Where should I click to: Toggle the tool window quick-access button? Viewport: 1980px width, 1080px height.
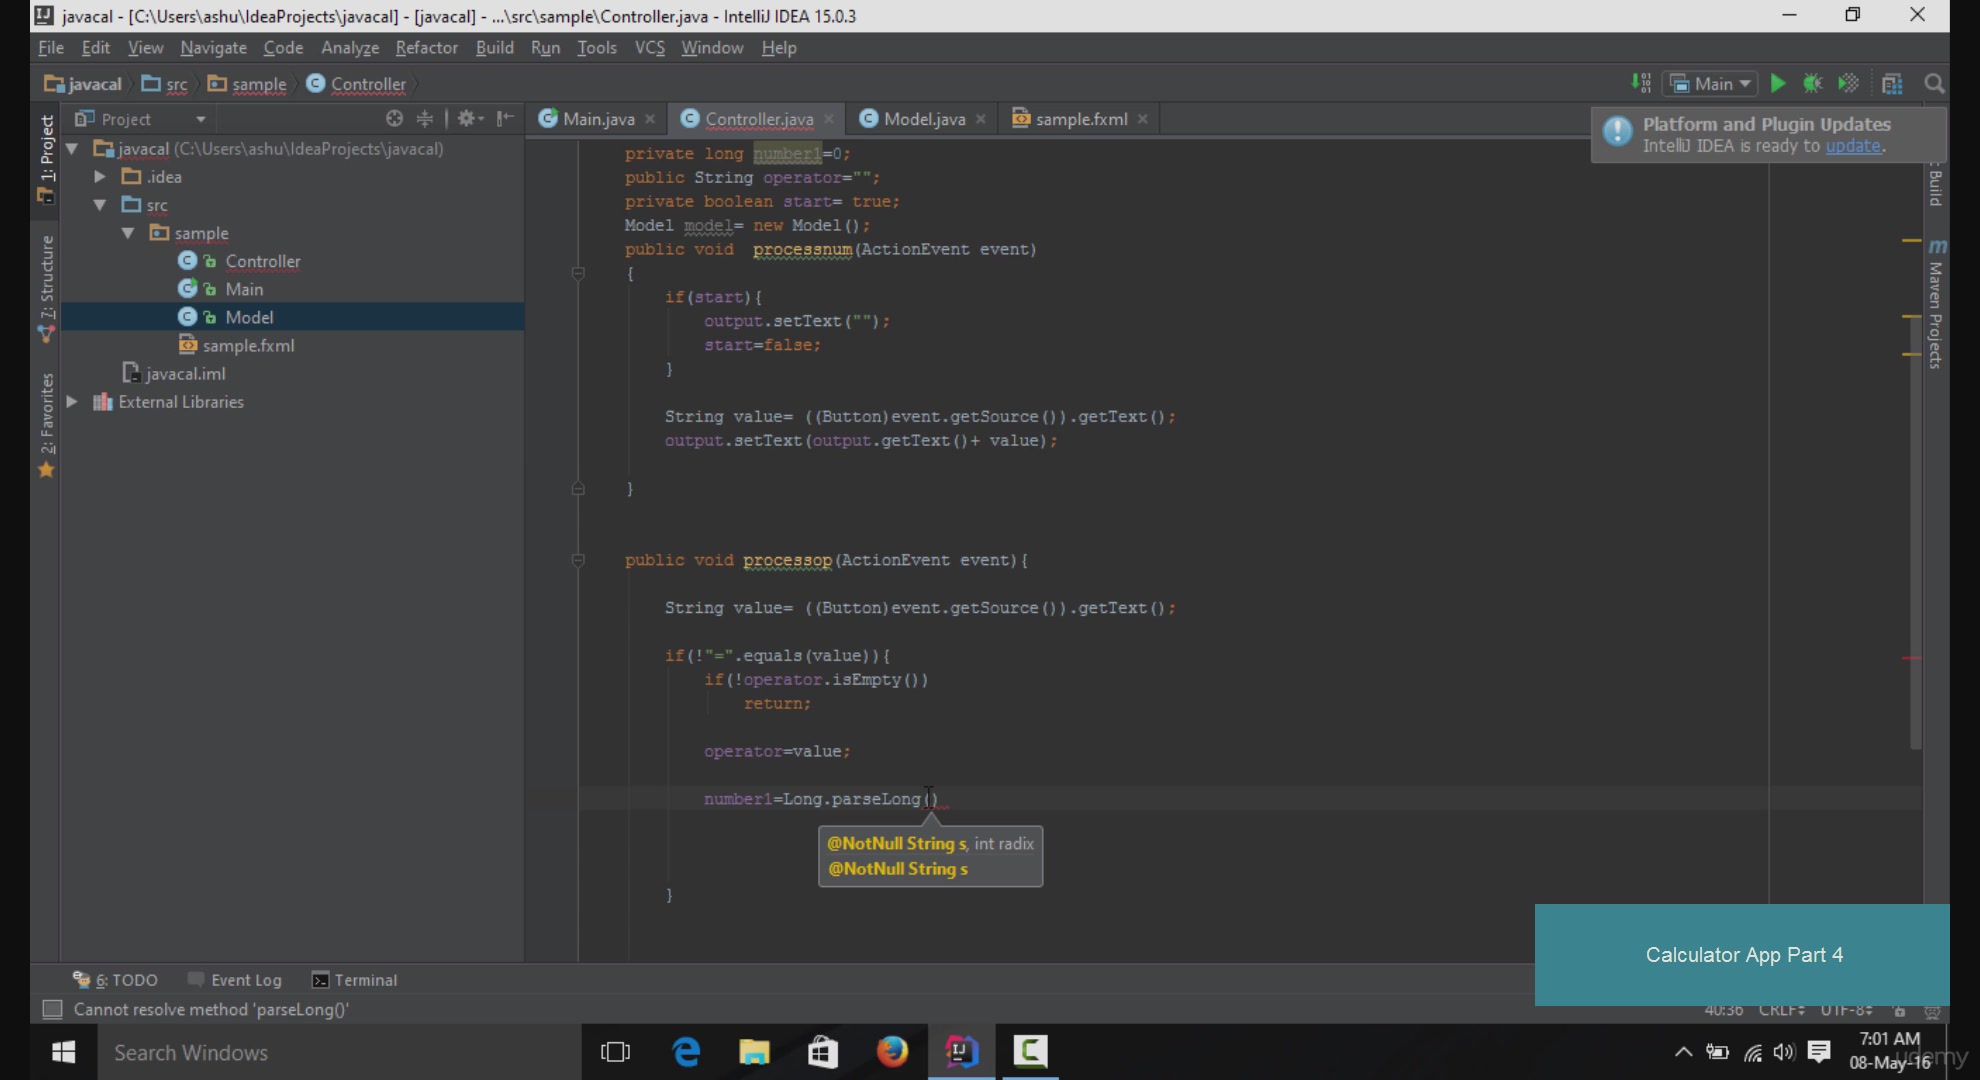(52, 1009)
